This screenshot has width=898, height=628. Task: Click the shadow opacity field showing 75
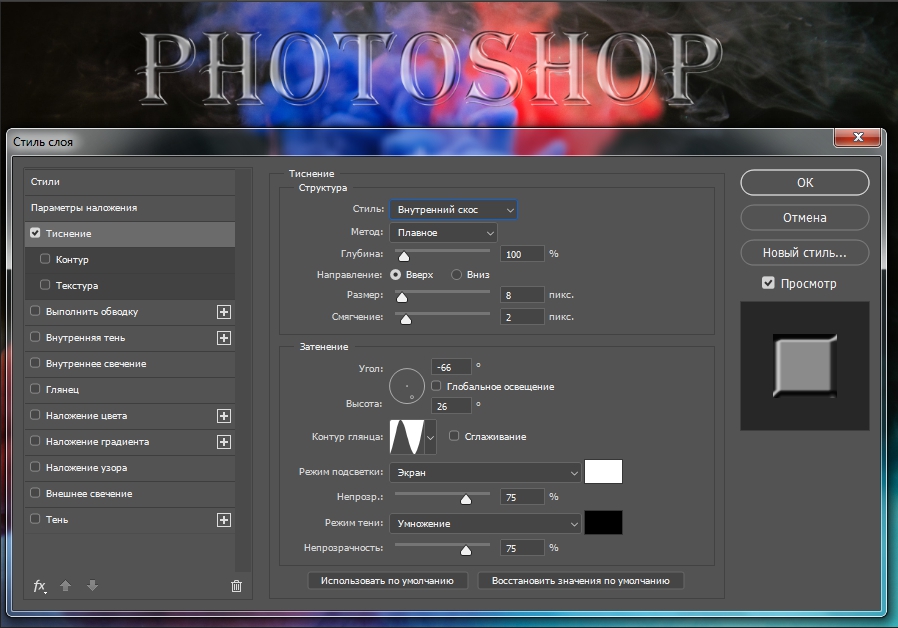point(522,548)
